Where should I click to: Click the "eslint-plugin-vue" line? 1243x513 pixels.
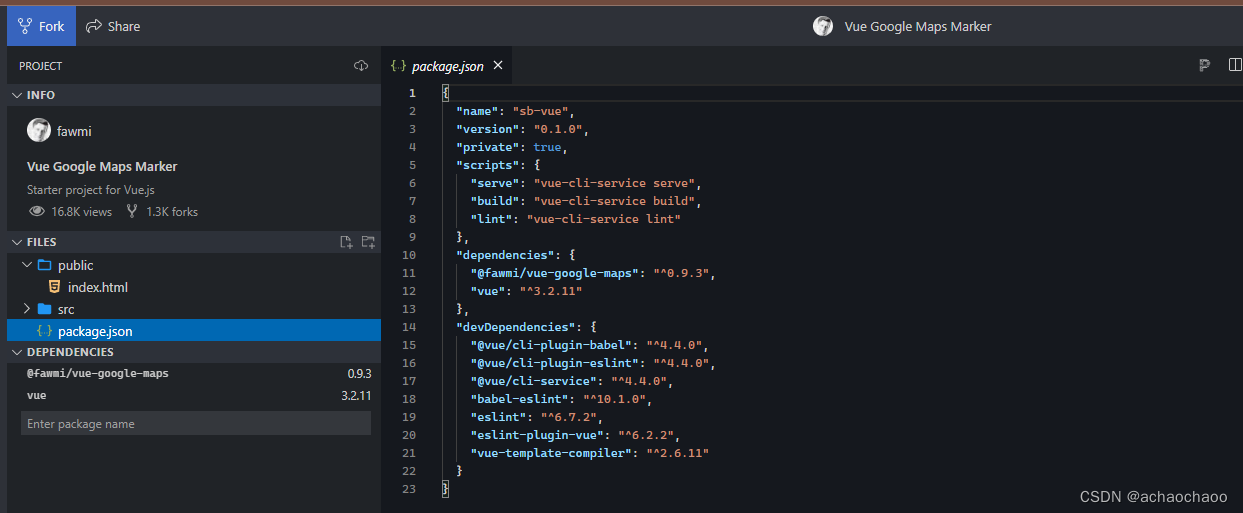tap(576, 435)
